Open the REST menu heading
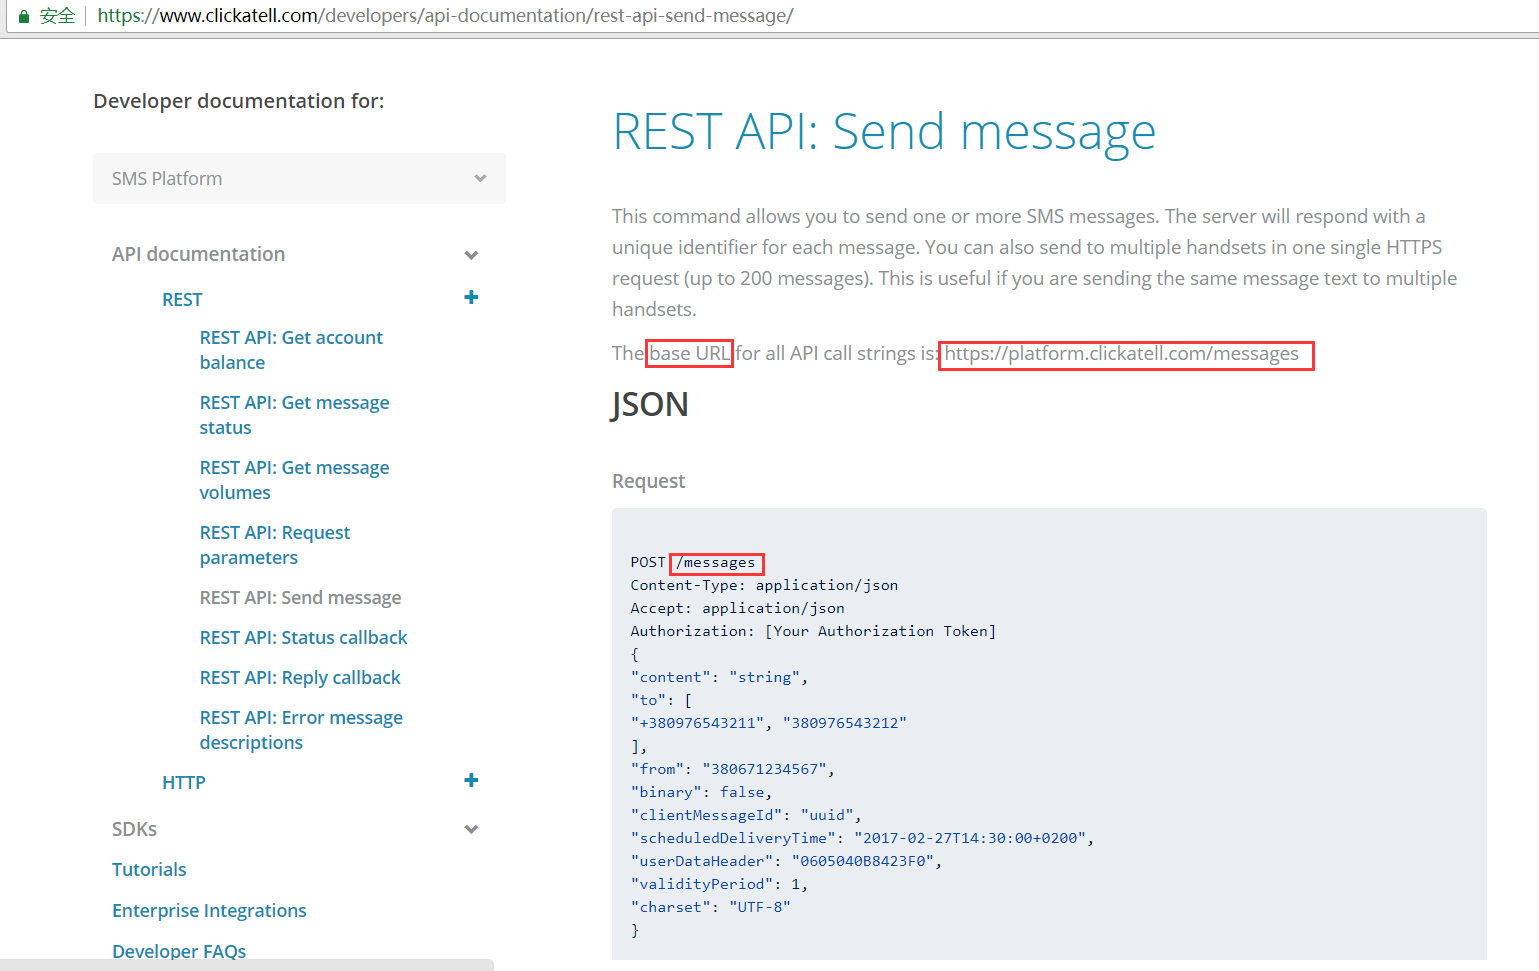This screenshot has width=1539, height=971. (x=182, y=299)
